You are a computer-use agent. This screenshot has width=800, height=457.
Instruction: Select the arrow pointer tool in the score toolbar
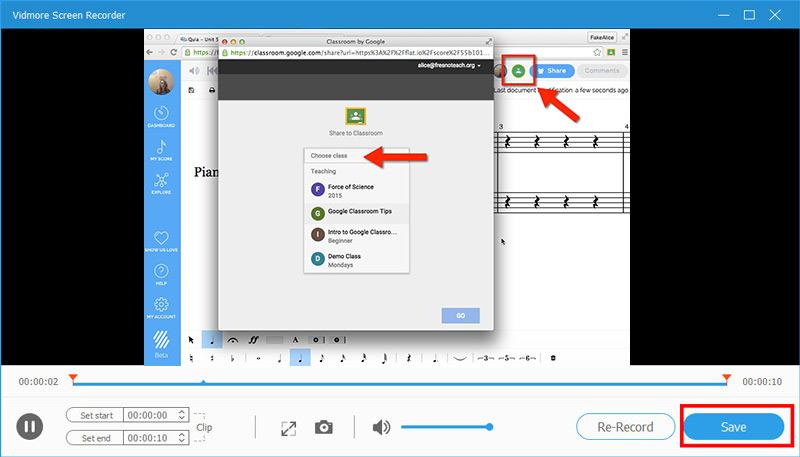[191, 340]
